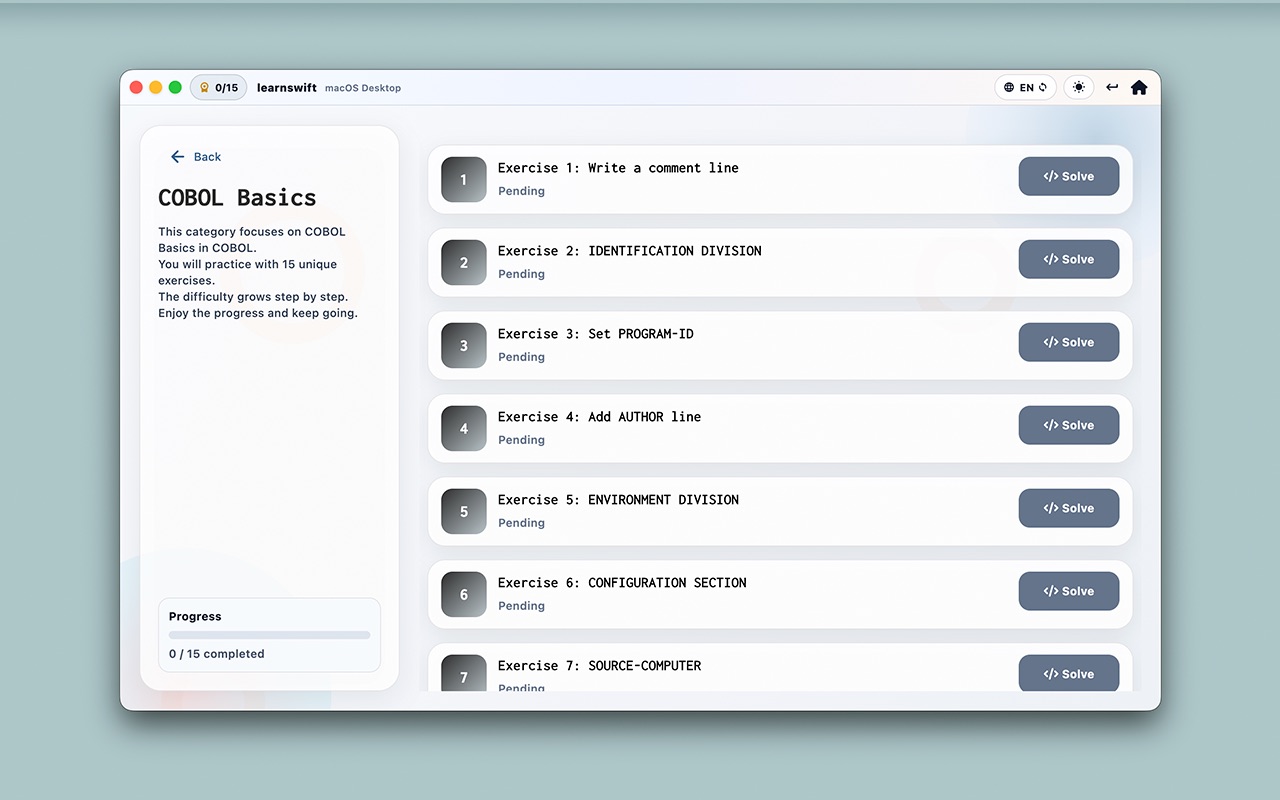Solve Exercise 7 SOURCE-COMPUTER
This screenshot has height=800, width=1280.
(1069, 673)
